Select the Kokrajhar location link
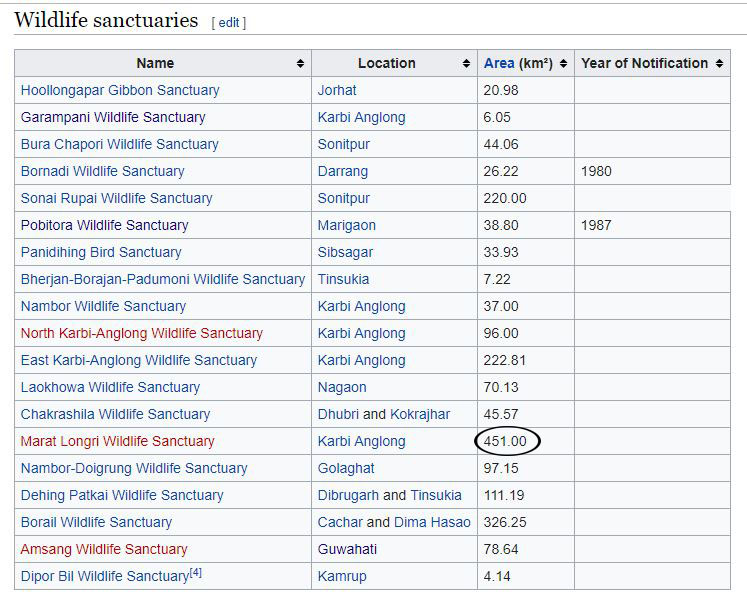 pyautogui.click(x=420, y=414)
